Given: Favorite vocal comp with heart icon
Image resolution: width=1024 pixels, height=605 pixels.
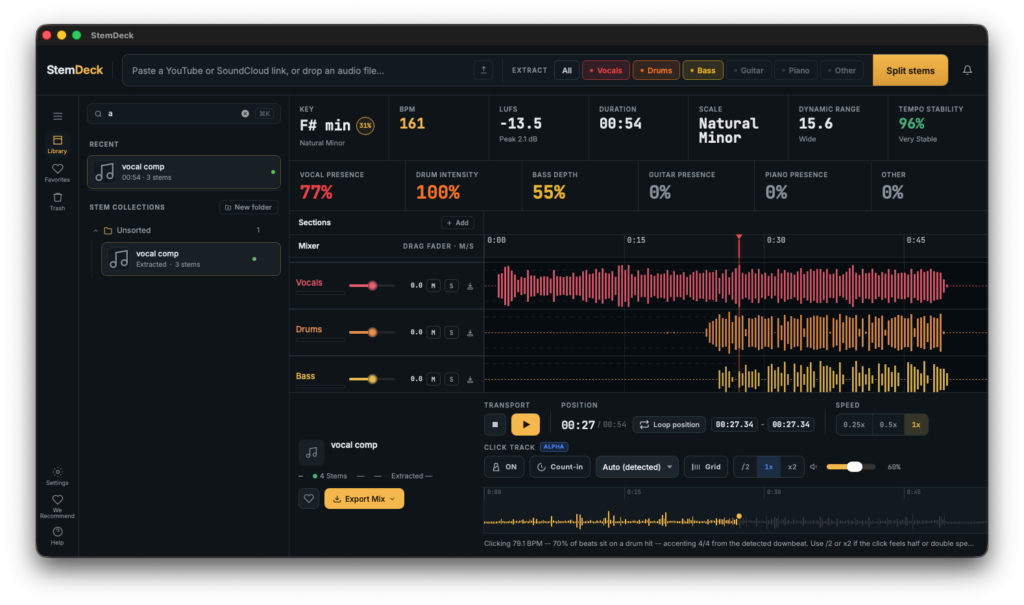Looking at the screenshot, I should coord(309,499).
